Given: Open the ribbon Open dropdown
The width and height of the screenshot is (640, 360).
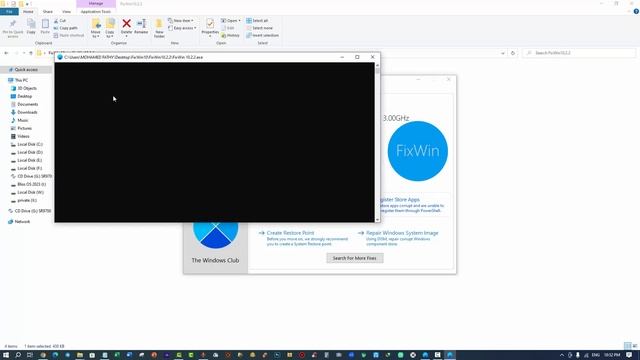Looking at the screenshot, I should click(231, 20).
